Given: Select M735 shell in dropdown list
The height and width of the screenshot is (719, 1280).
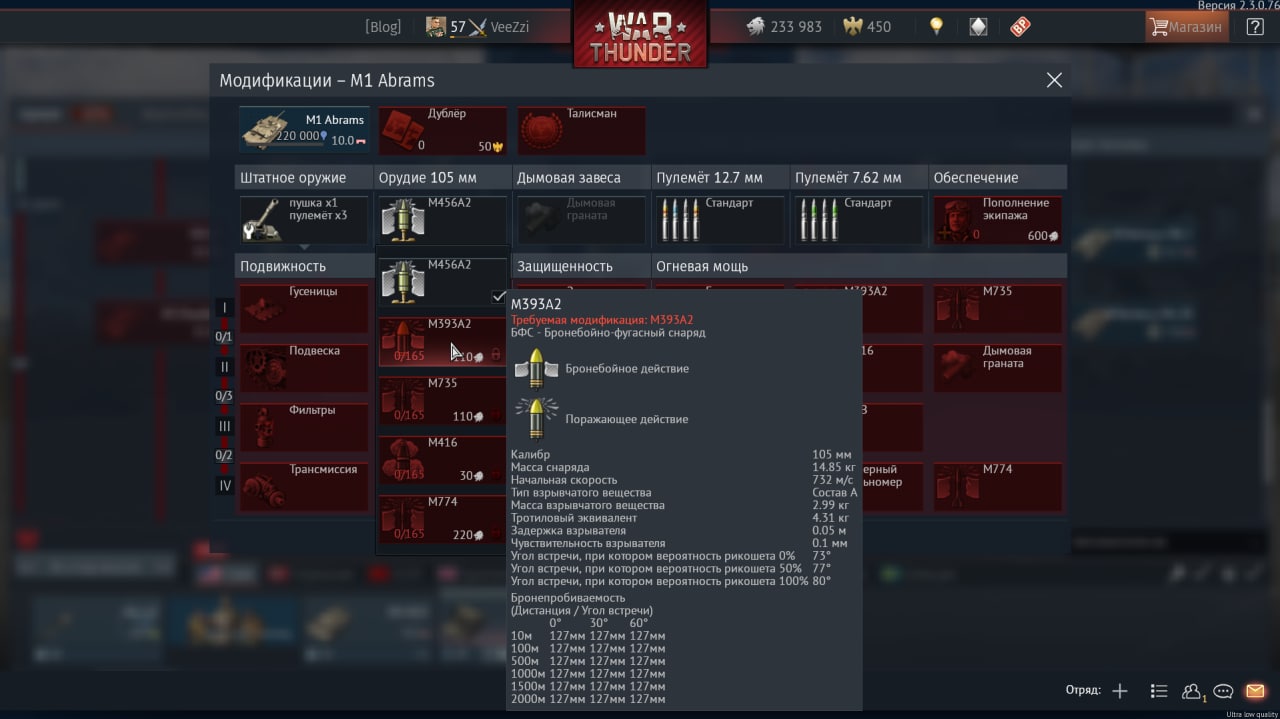Looking at the screenshot, I should [x=442, y=400].
